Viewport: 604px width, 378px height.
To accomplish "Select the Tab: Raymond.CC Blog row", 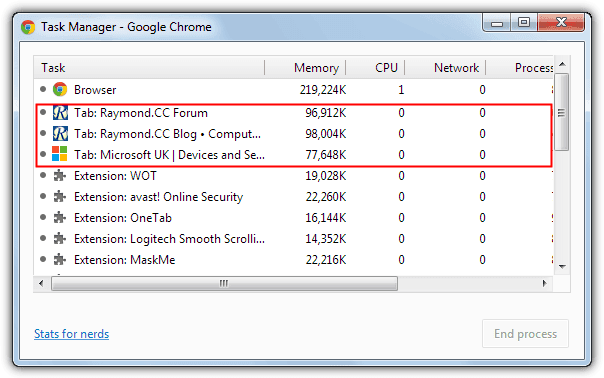I will click(294, 134).
